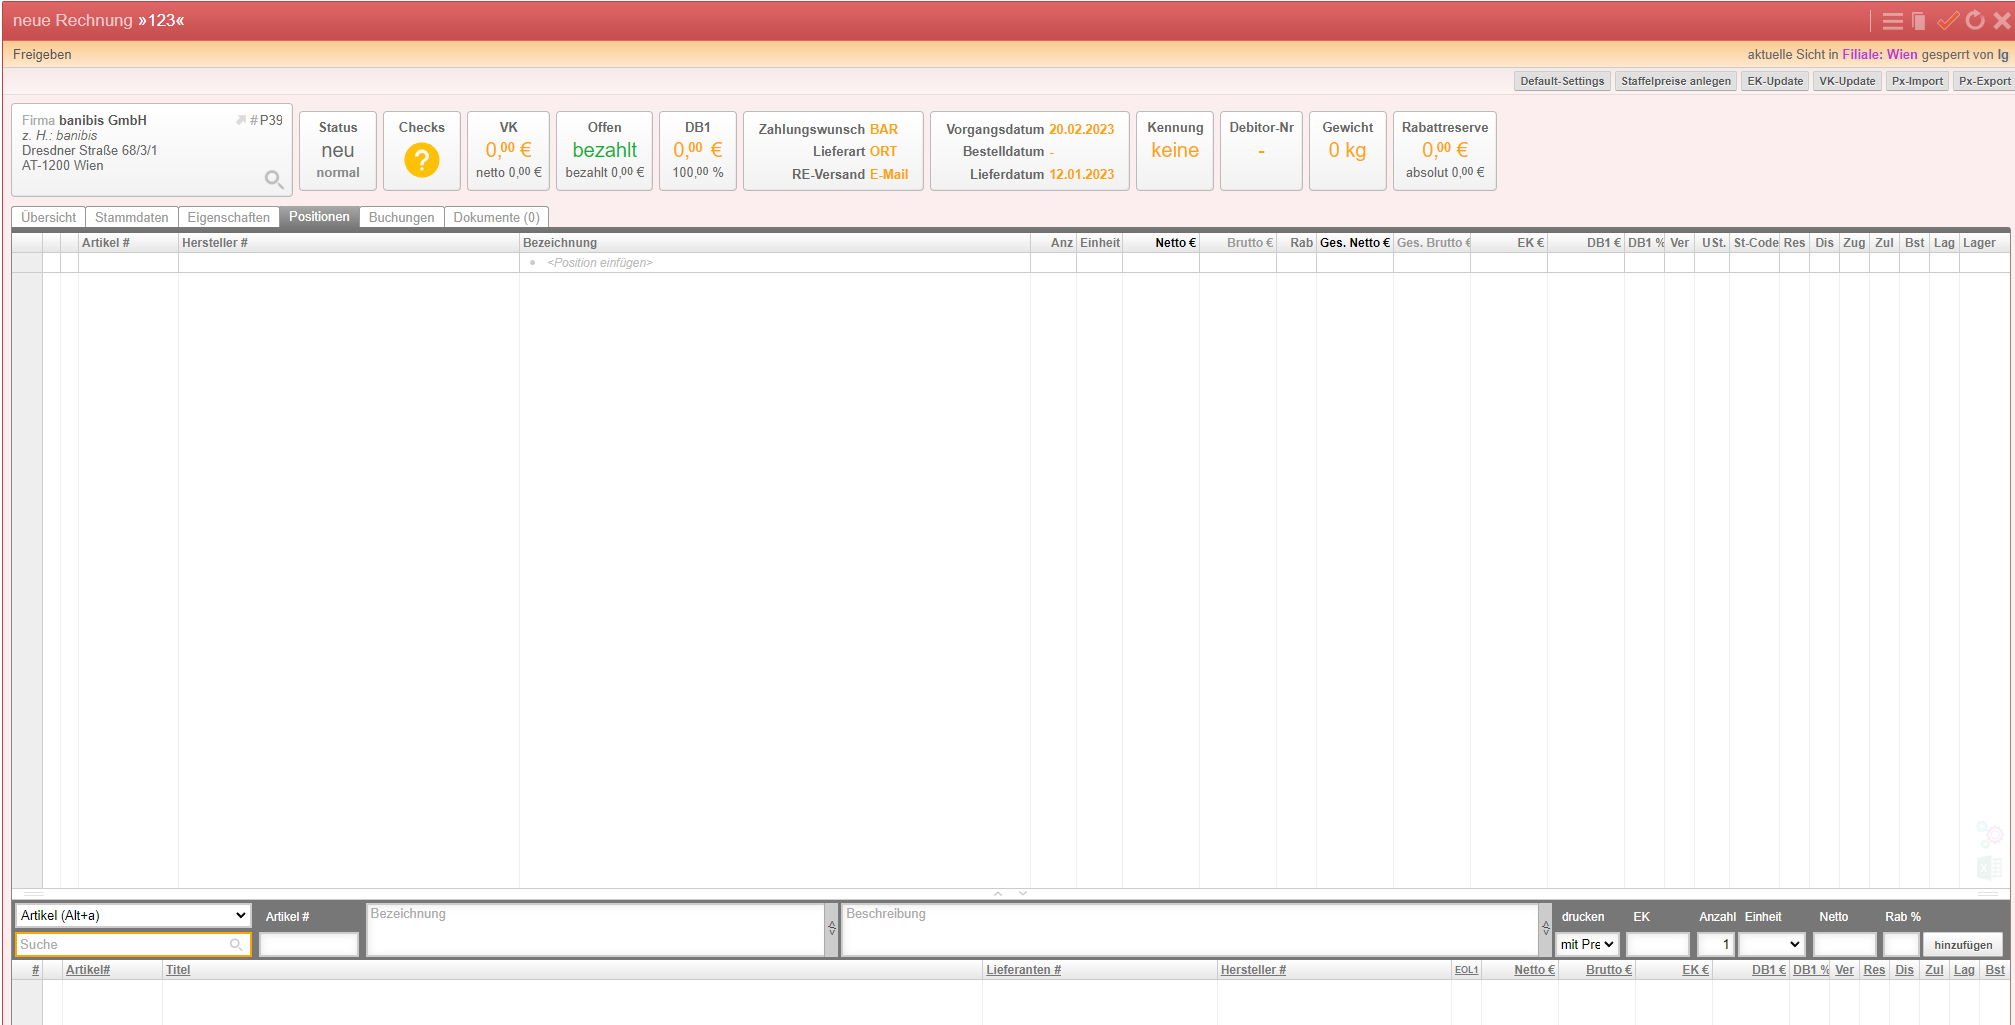Click the Px-Import button

[x=1917, y=81]
